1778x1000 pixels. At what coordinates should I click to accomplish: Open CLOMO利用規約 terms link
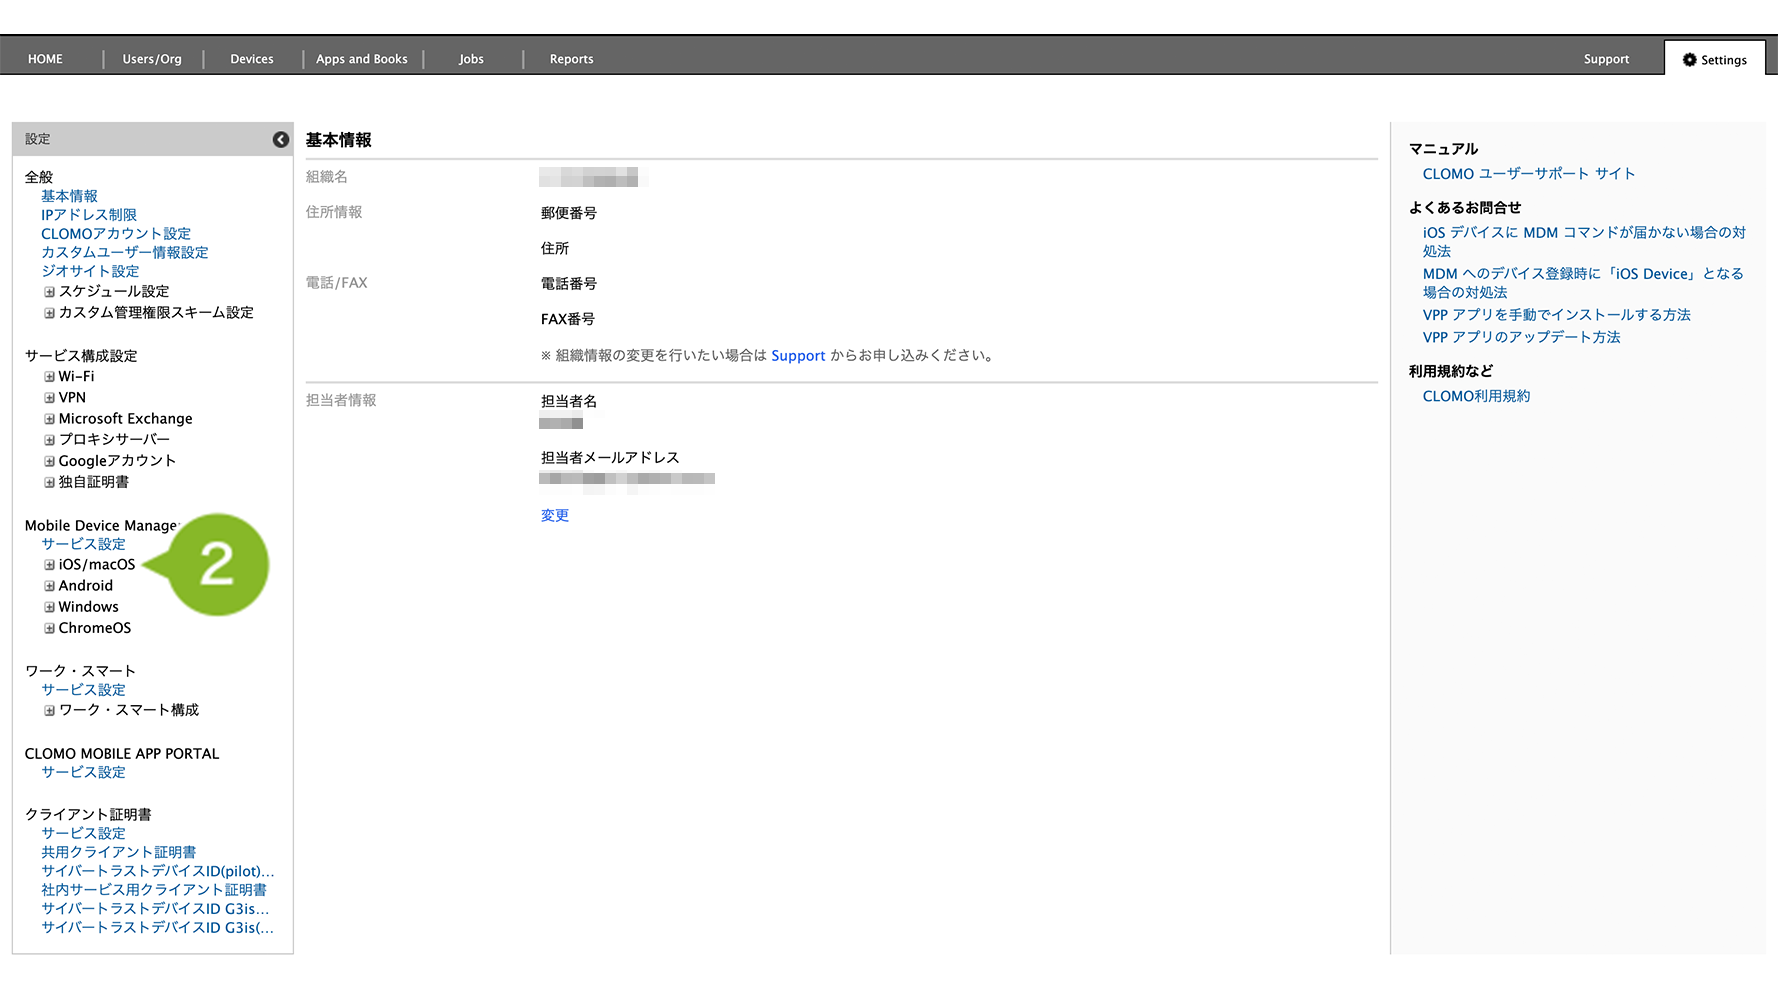[x=1476, y=396]
